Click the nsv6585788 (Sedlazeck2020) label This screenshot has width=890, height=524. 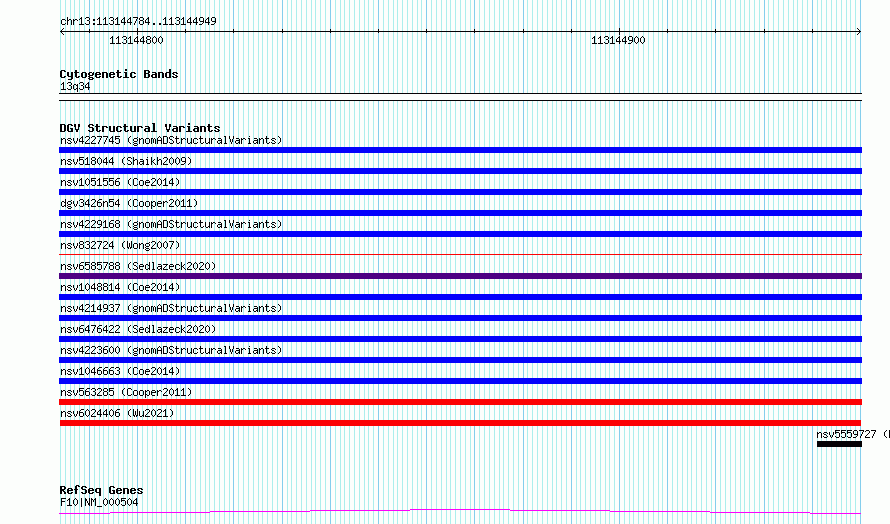click(x=138, y=266)
